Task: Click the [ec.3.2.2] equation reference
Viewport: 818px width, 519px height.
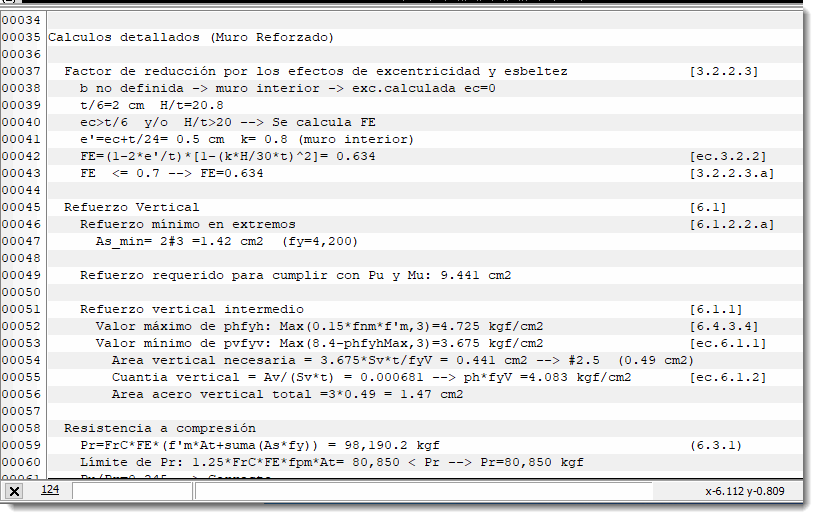Action: (x=728, y=156)
